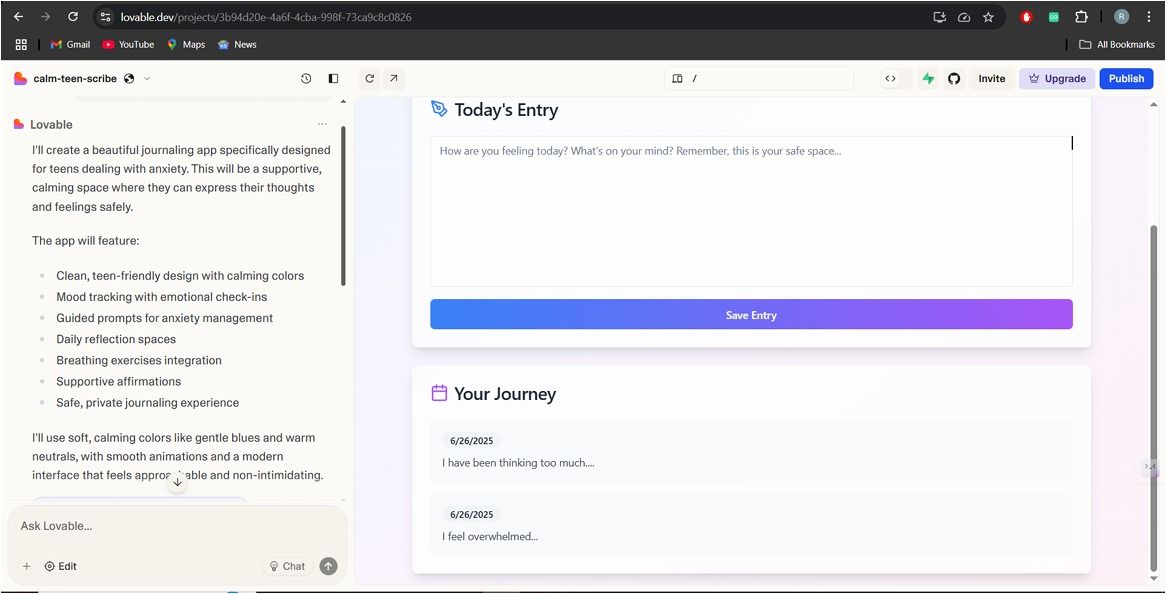Open preview in new tab arrow

393,78
